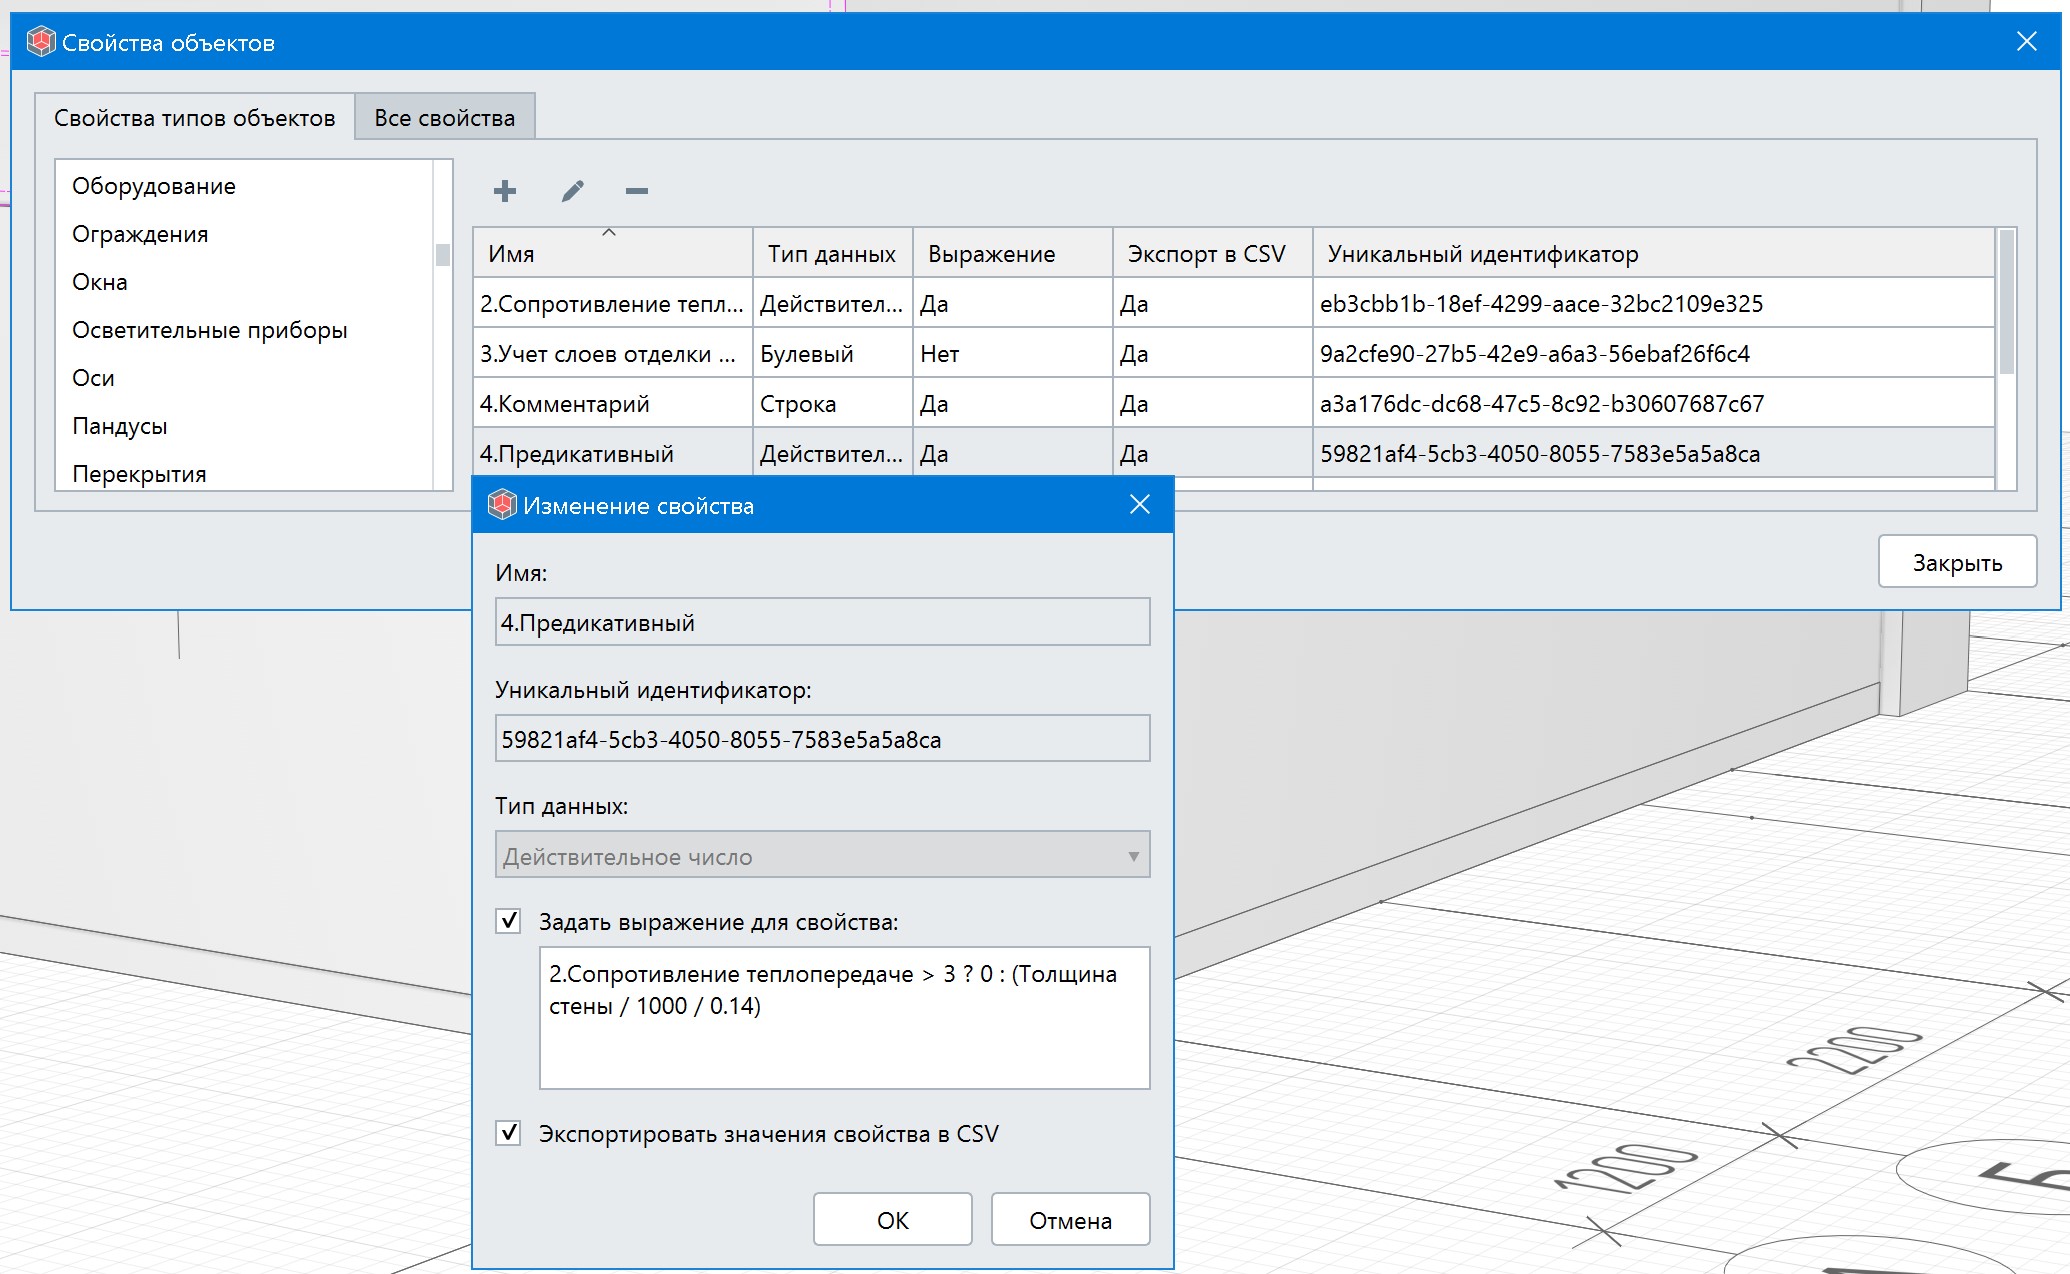Toggle the Задать выражение для свойства checkbox

508,920
